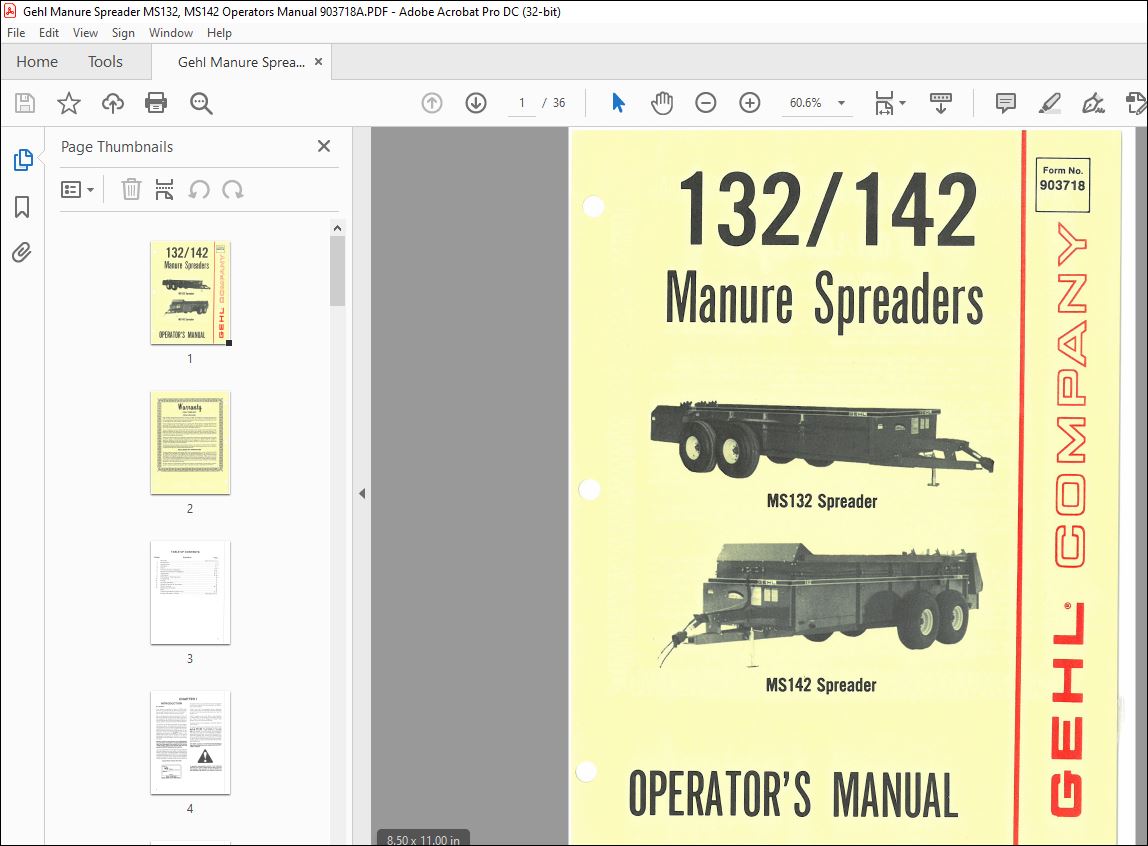Go to next page with down arrow
The image size is (1148, 846).
[x=476, y=103]
